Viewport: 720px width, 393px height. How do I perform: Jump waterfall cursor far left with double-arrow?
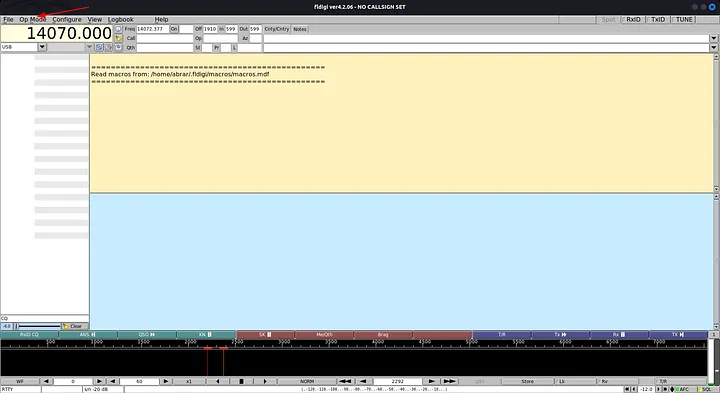[x=345, y=381]
